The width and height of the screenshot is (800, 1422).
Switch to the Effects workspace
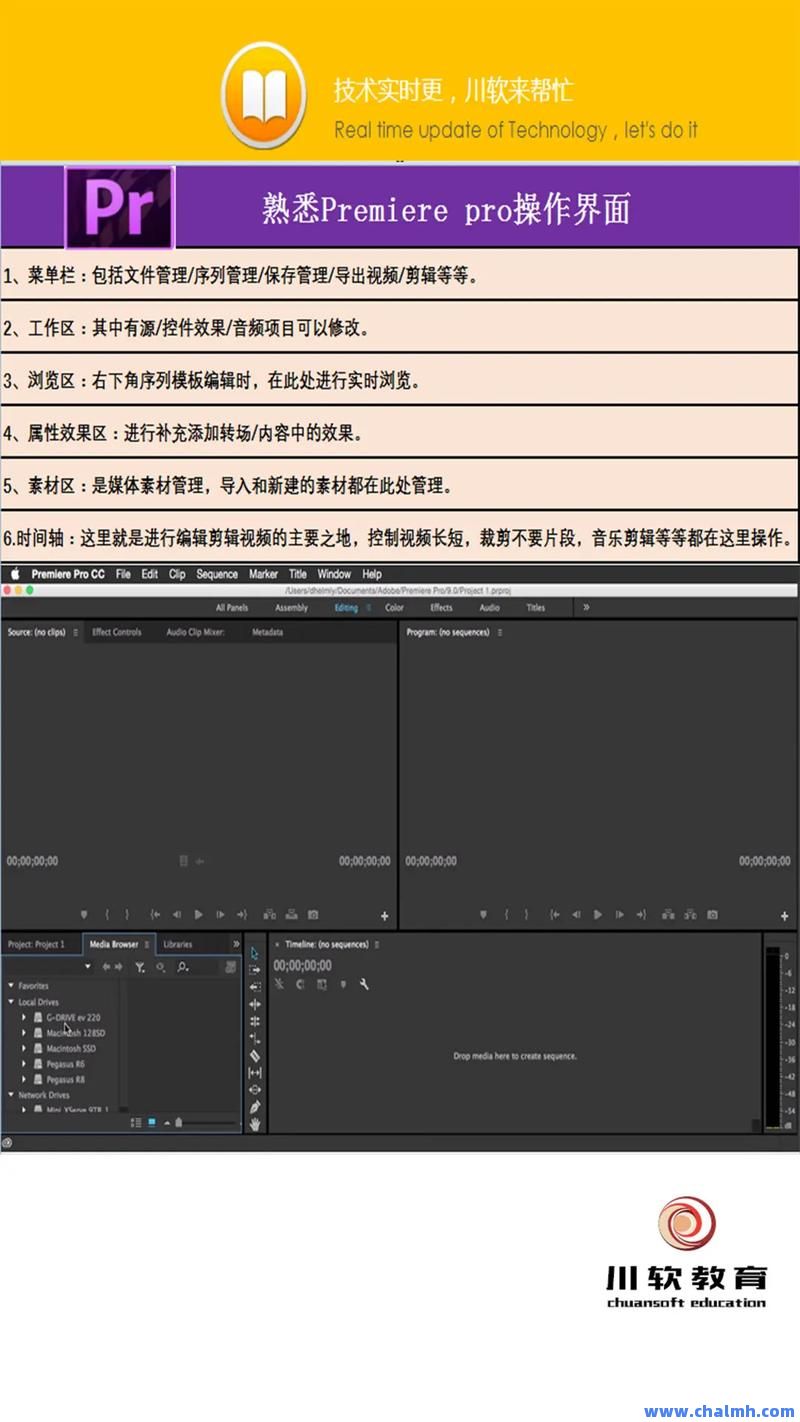pos(441,607)
